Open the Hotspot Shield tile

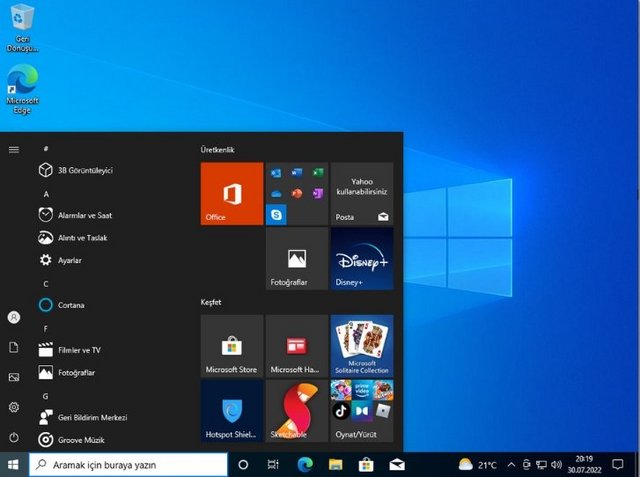coord(232,411)
